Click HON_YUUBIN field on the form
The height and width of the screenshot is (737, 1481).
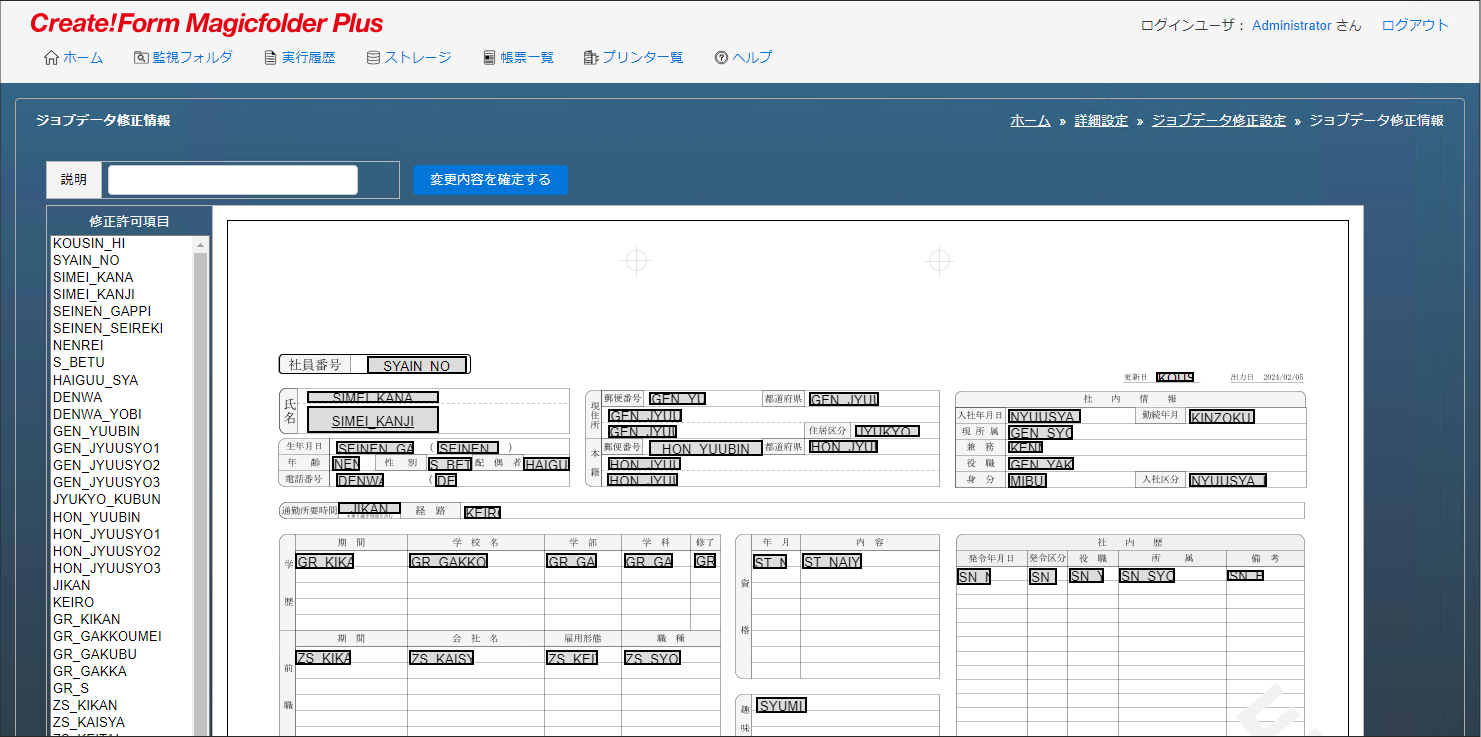click(x=705, y=448)
